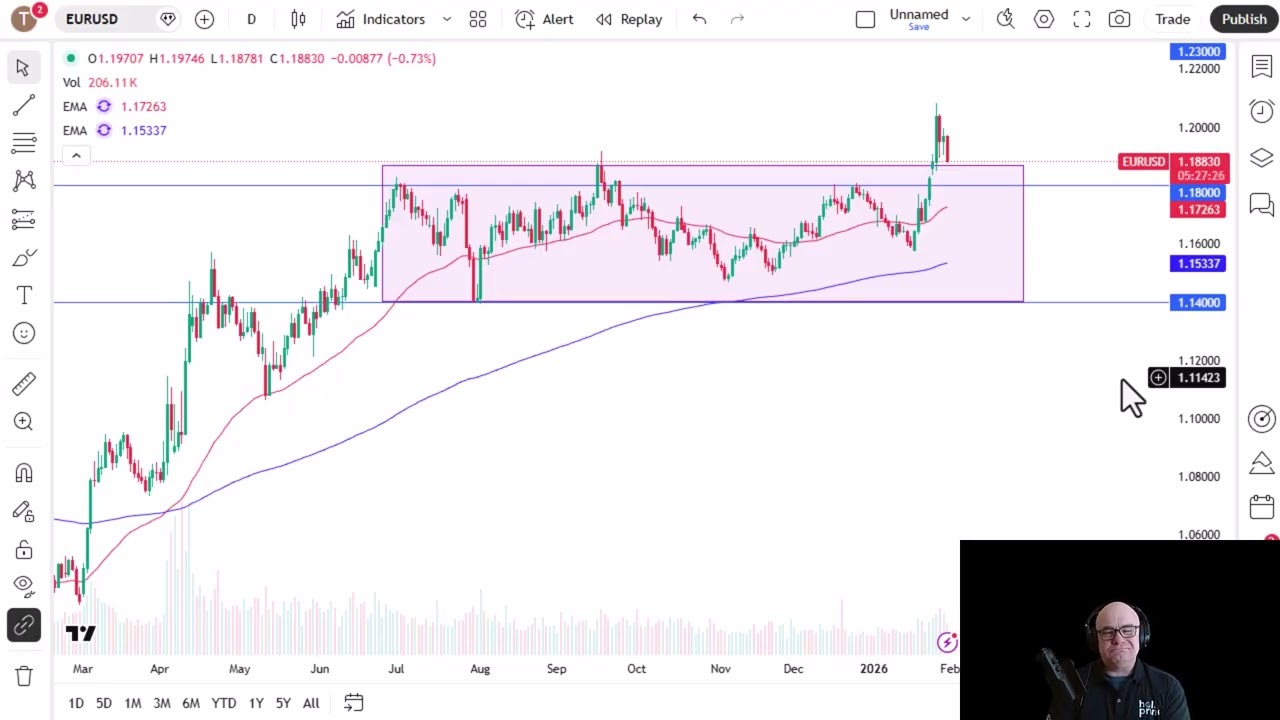The width and height of the screenshot is (1280, 720).
Task: Undo the last chart action
Action: [x=699, y=19]
